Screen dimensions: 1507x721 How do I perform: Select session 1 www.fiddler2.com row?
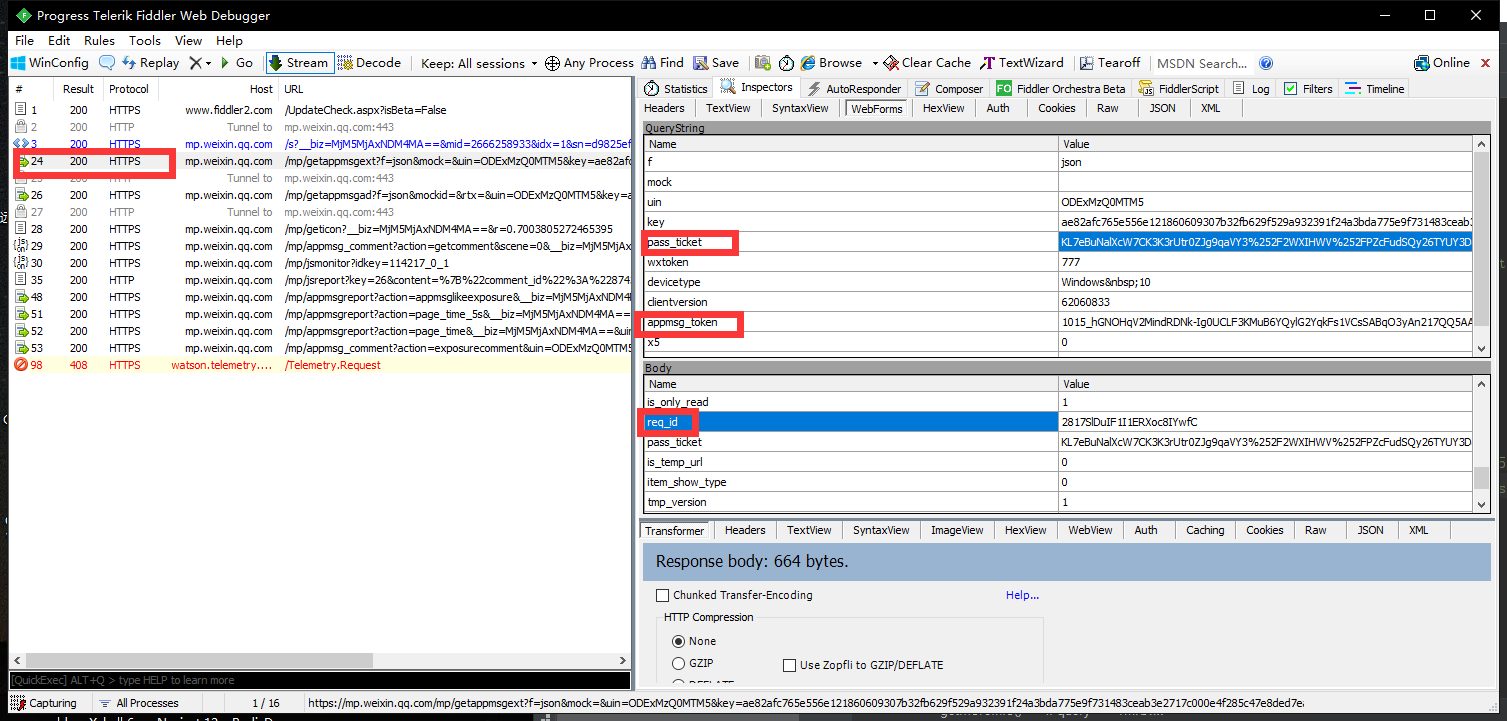click(x=320, y=110)
